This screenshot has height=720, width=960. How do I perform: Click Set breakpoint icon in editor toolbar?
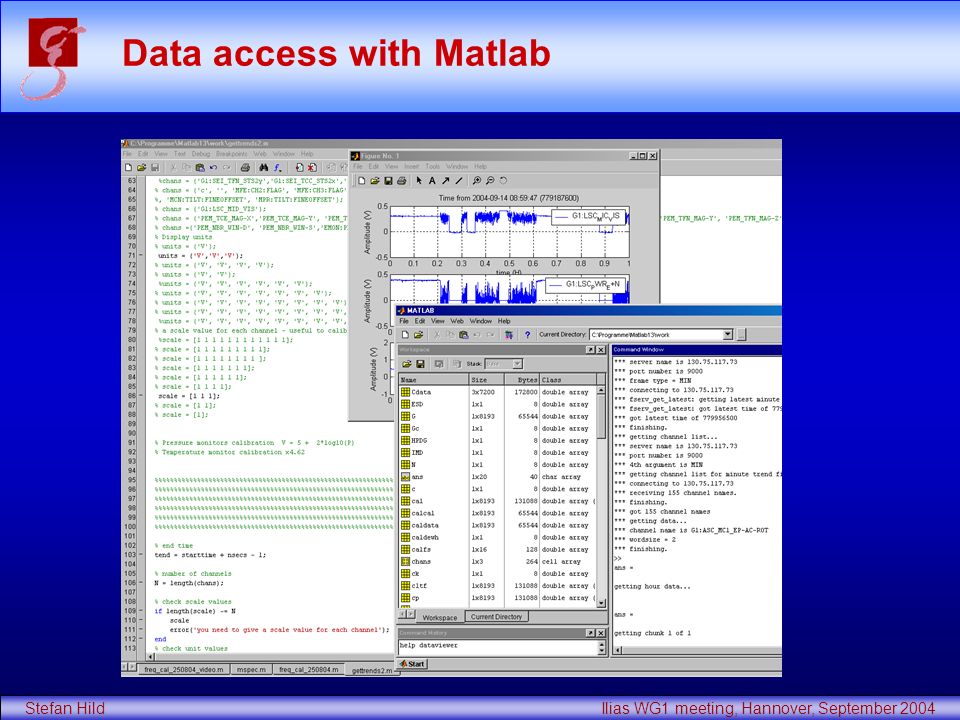[x=299, y=167]
